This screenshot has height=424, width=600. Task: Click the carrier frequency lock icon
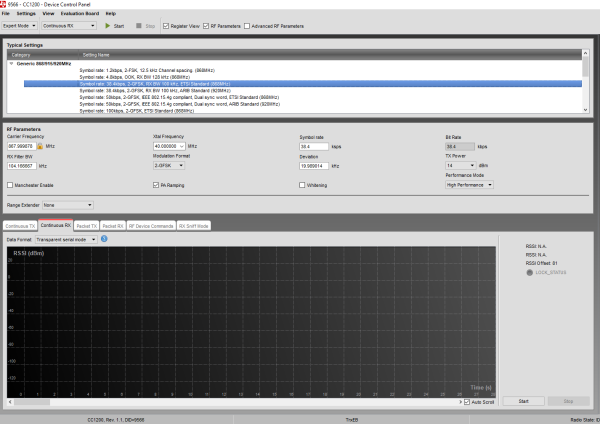tap(40, 146)
